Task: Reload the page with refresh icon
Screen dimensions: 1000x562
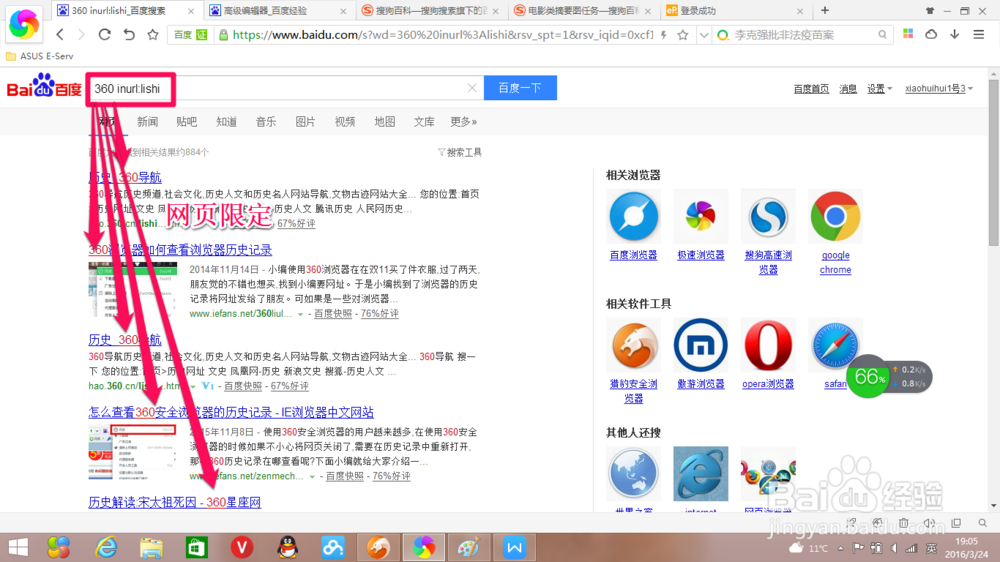Action: pos(105,34)
